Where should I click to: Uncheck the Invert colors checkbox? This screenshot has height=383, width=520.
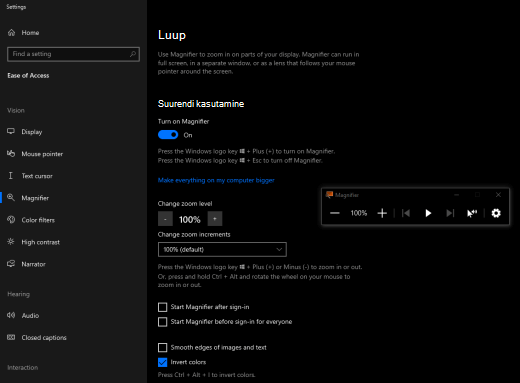point(162,362)
